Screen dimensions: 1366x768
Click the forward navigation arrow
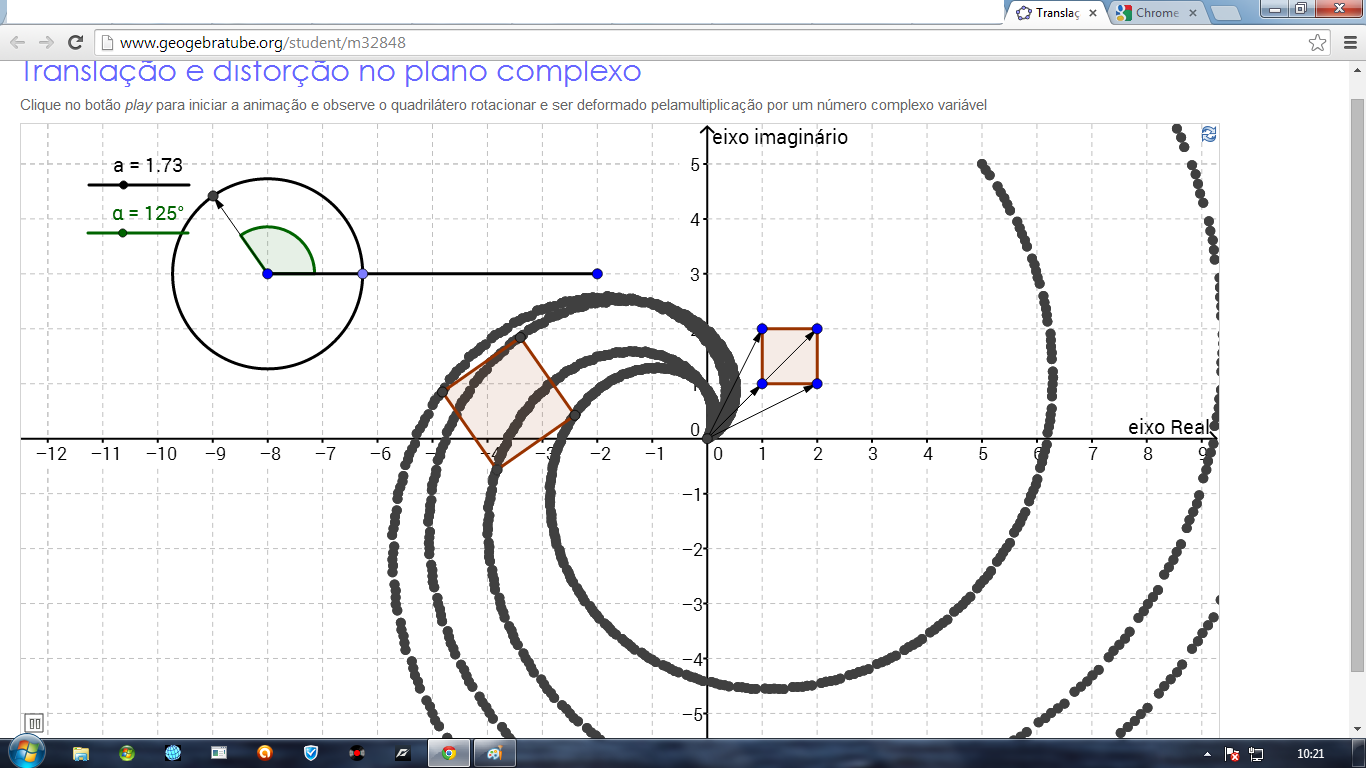48,44
